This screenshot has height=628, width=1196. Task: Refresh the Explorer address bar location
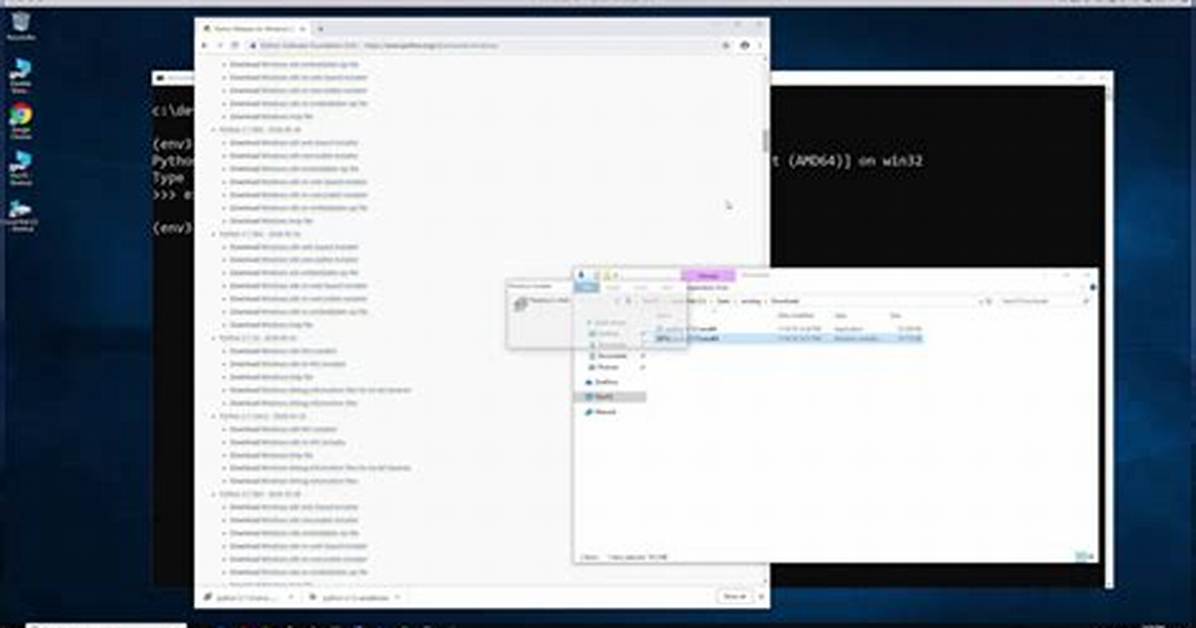pyautogui.click(x=989, y=301)
